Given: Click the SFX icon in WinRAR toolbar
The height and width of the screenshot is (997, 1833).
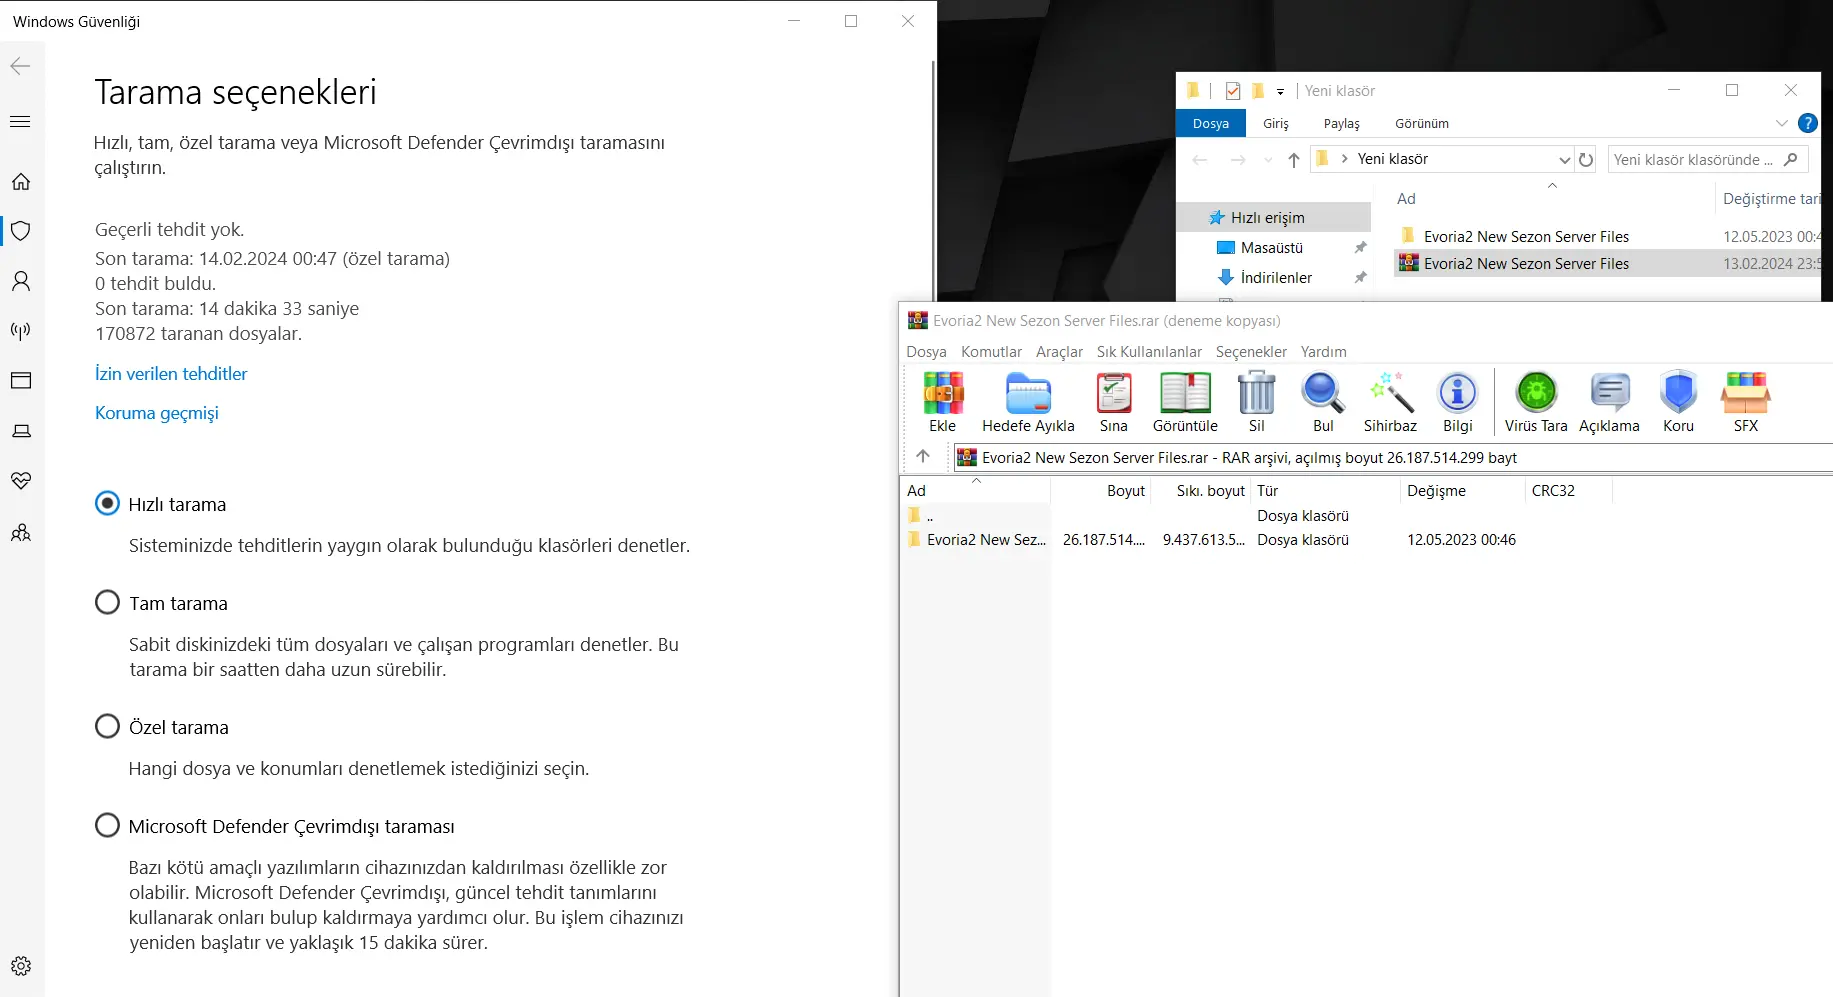Looking at the screenshot, I should (x=1746, y=393).
